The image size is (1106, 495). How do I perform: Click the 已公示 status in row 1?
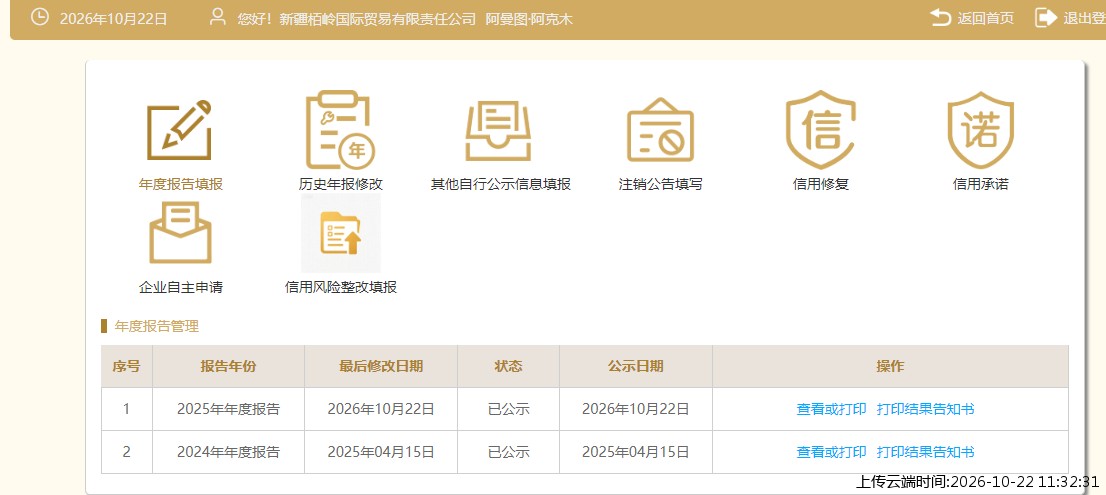[x=509, y=409]
